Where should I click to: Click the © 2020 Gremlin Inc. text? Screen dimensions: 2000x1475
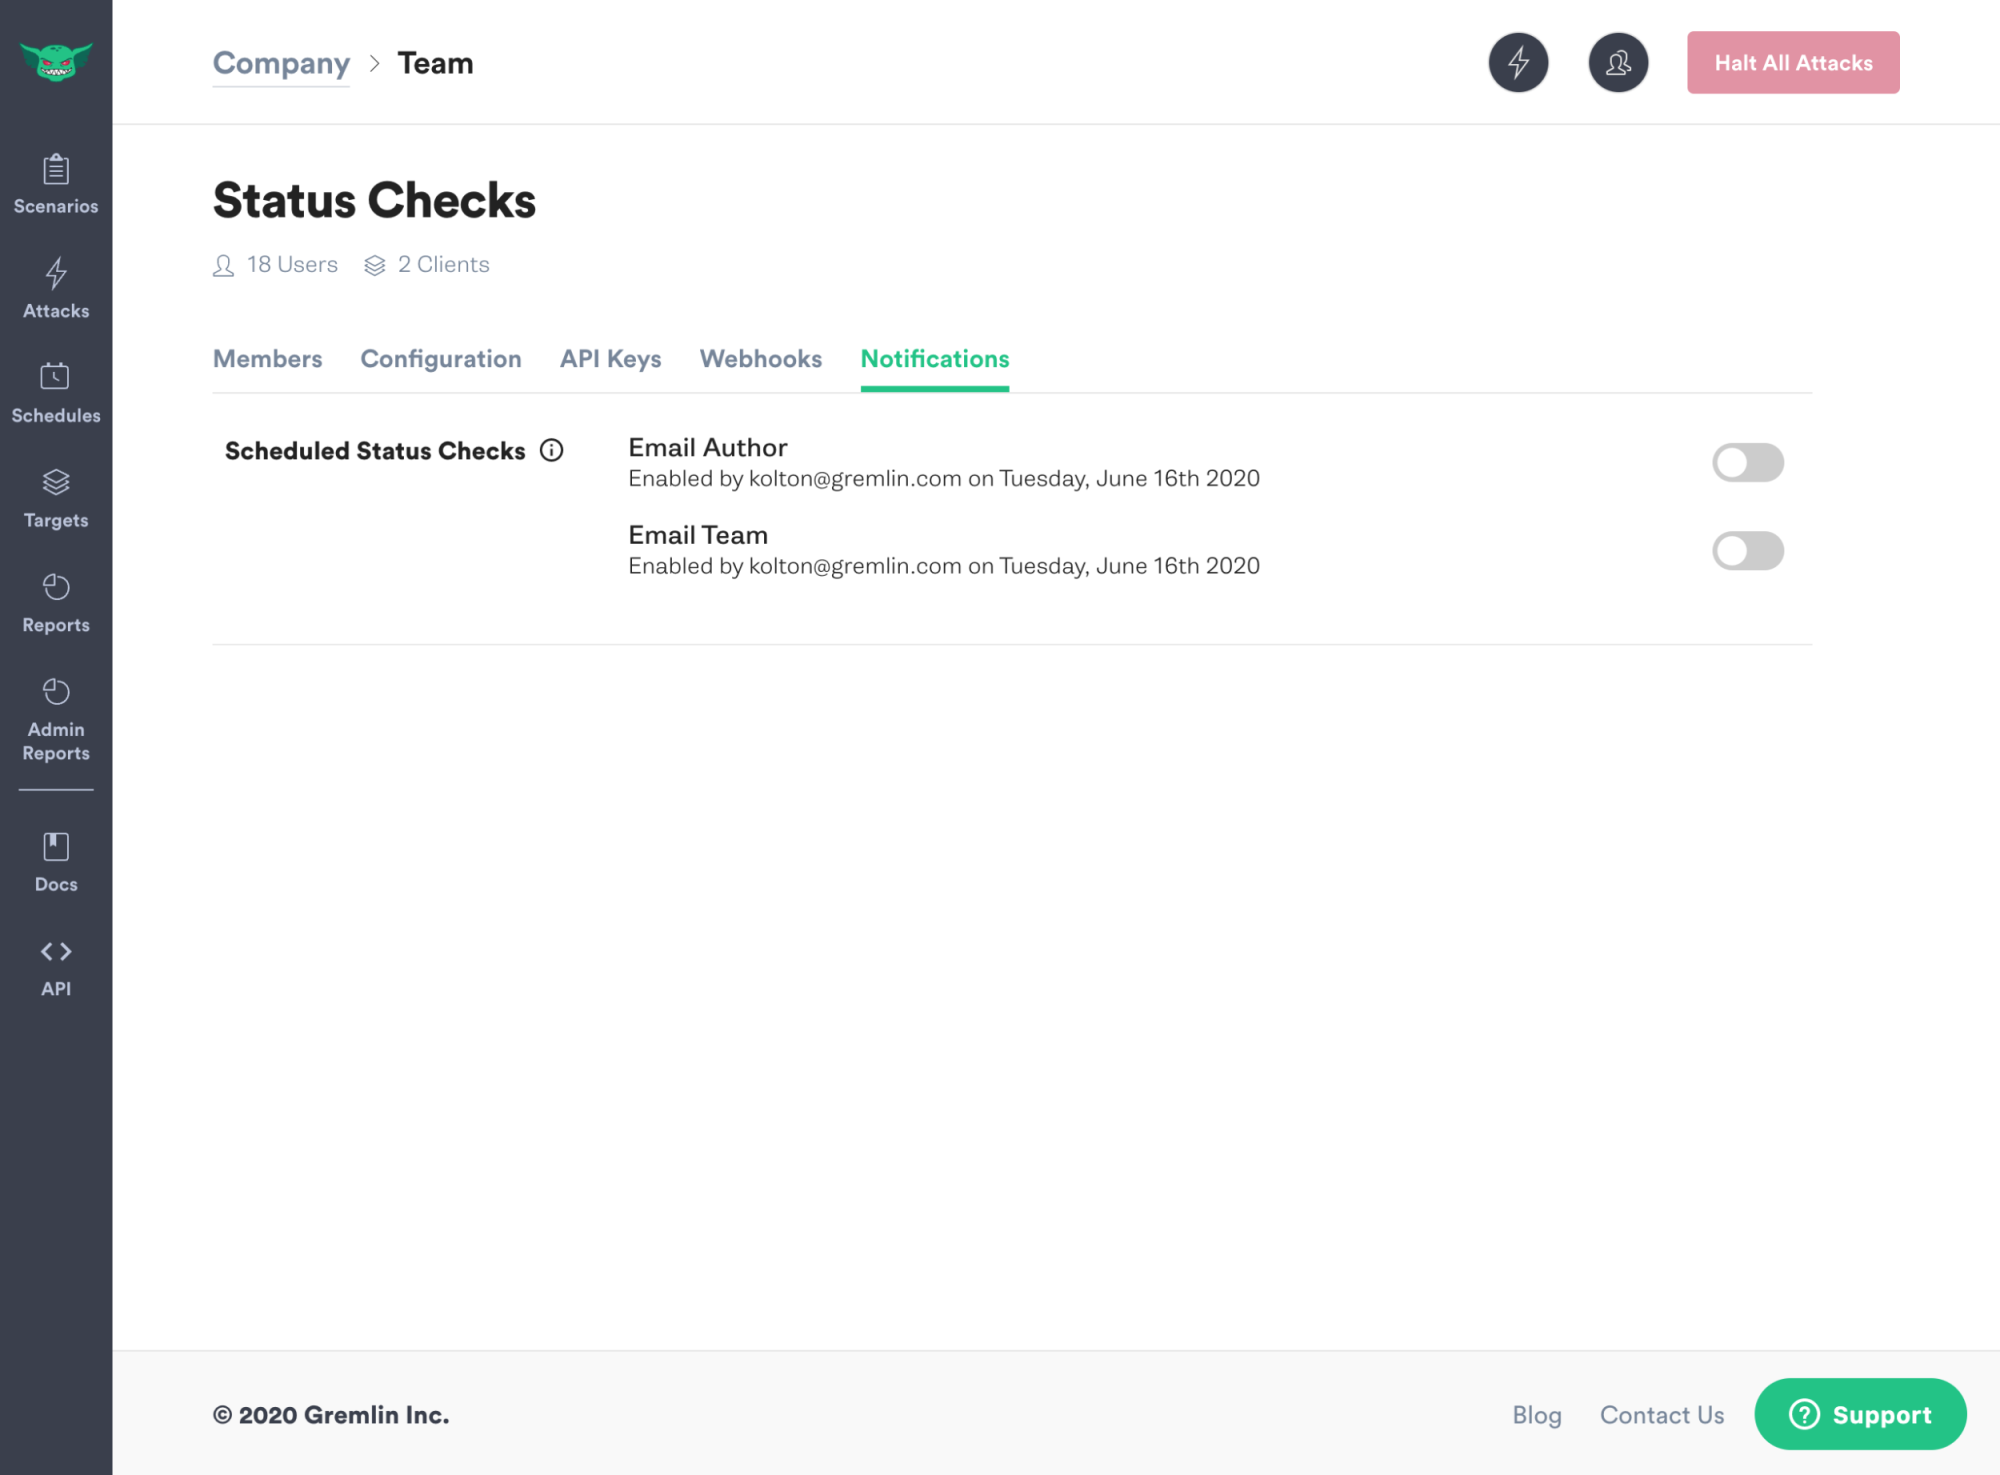click(x=331, y=1415)
